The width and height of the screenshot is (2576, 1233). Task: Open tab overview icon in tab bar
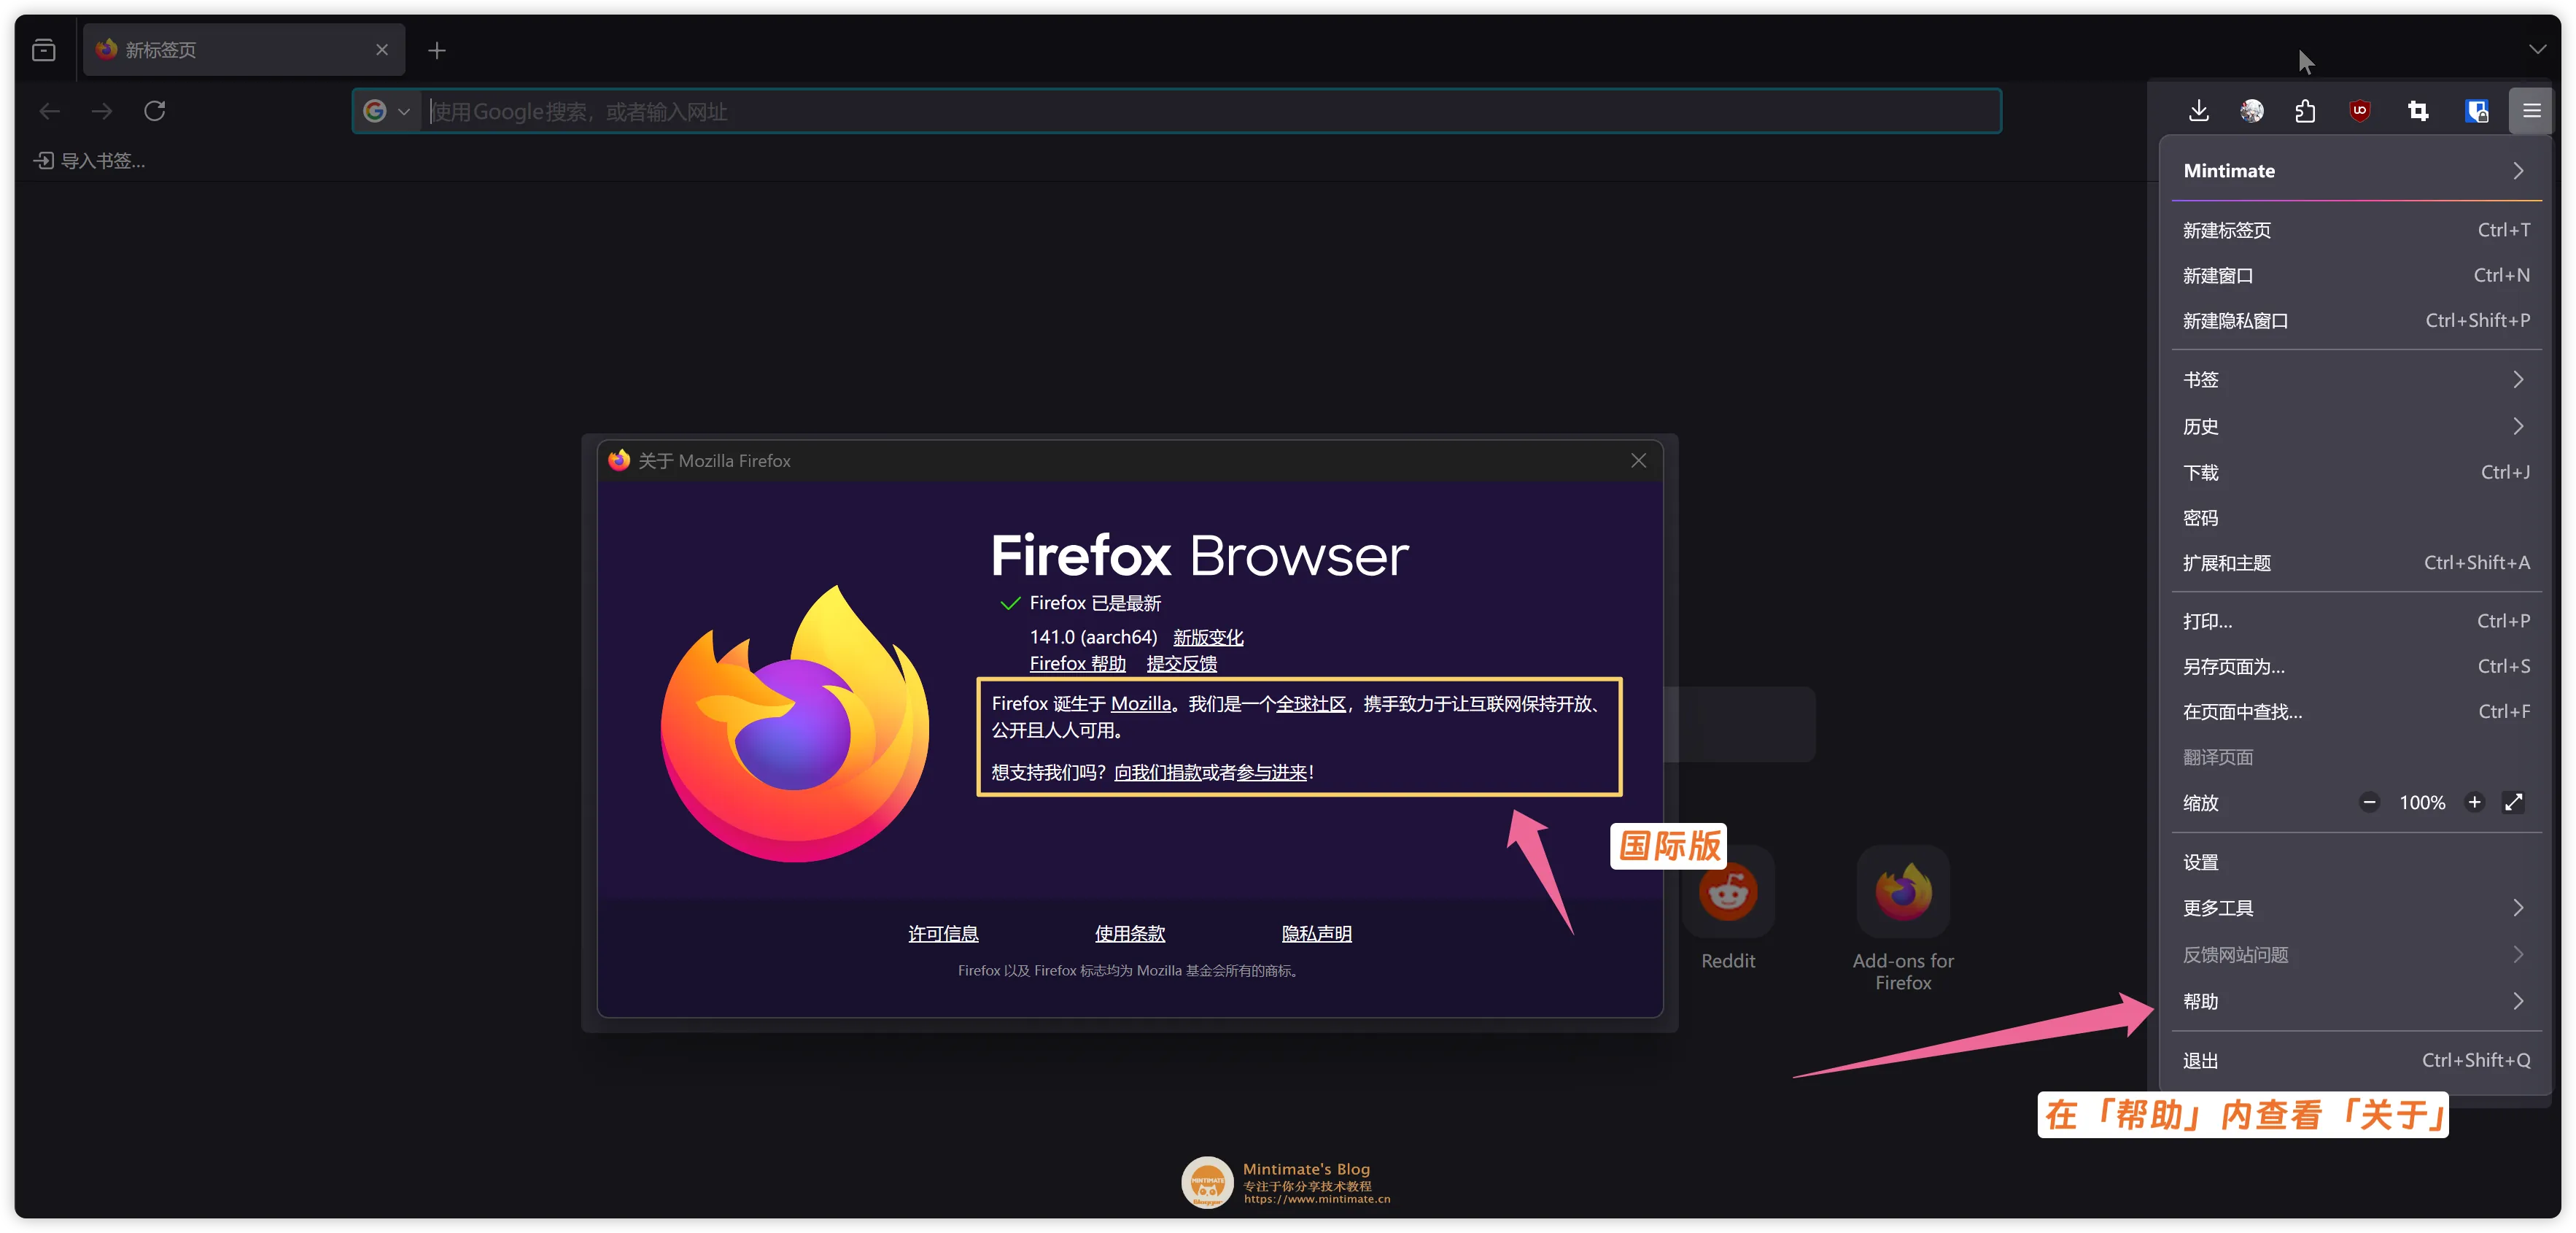click(x=43, y=50)
